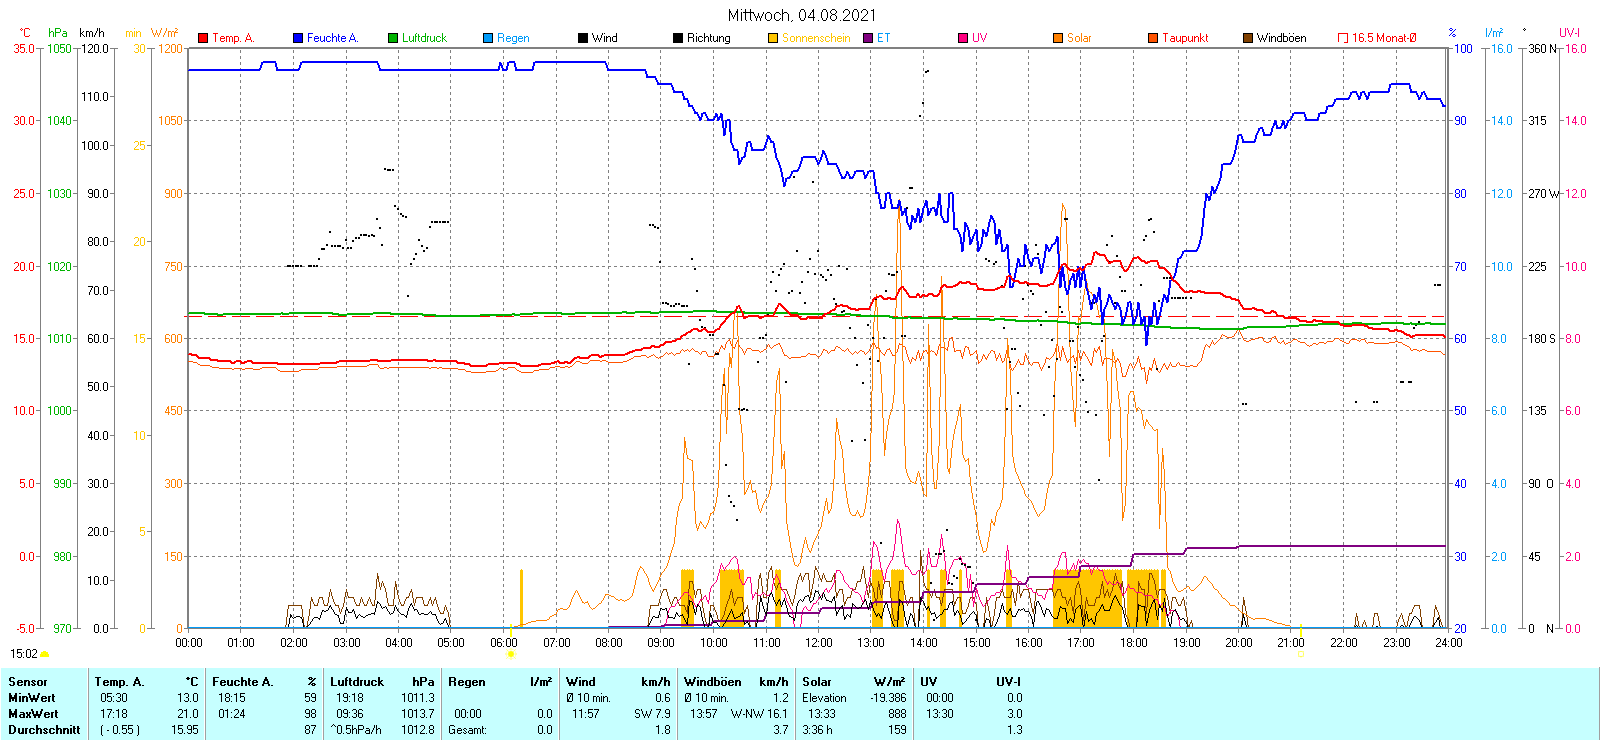Click the Windböen km/h table header
The width and height of the screenshot is (1600, 740).
point(735,682)
